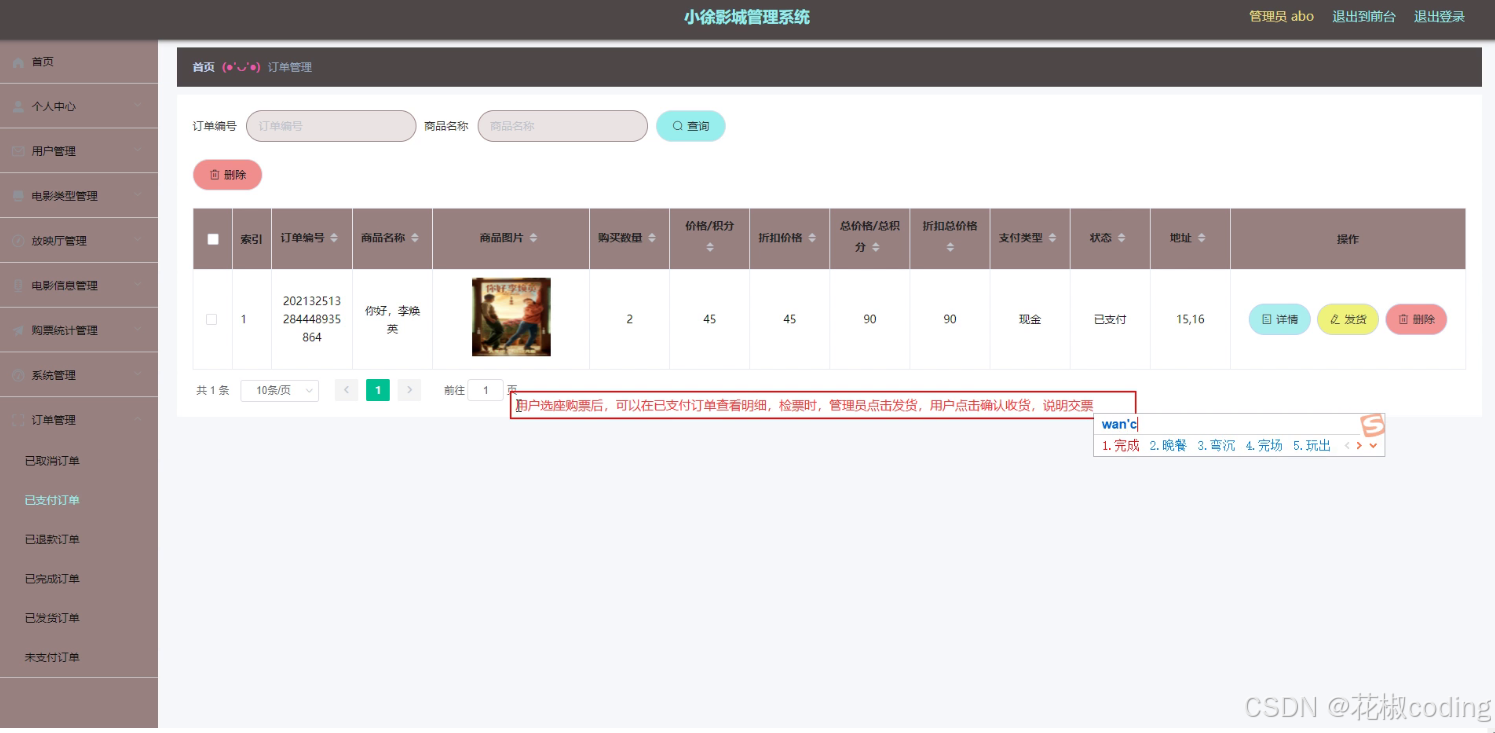Click the 现金 payment type cell
Viewport: 1495px width, 733px height.
pos(1030,319)
